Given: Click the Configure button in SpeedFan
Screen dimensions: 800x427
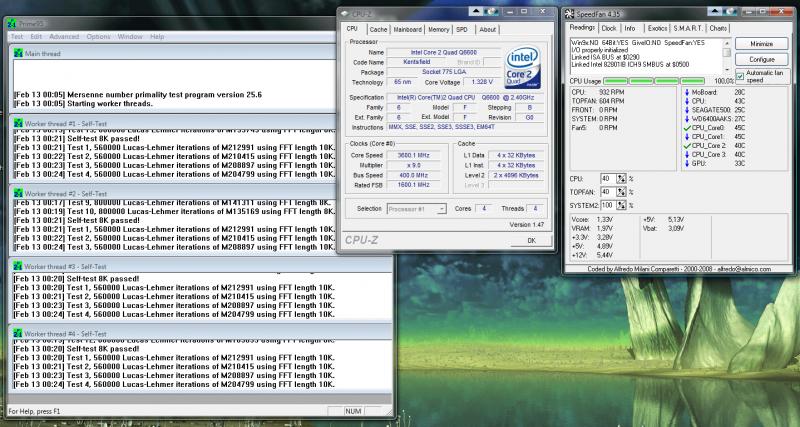Looking at the screenshot, I should [762, 59].
